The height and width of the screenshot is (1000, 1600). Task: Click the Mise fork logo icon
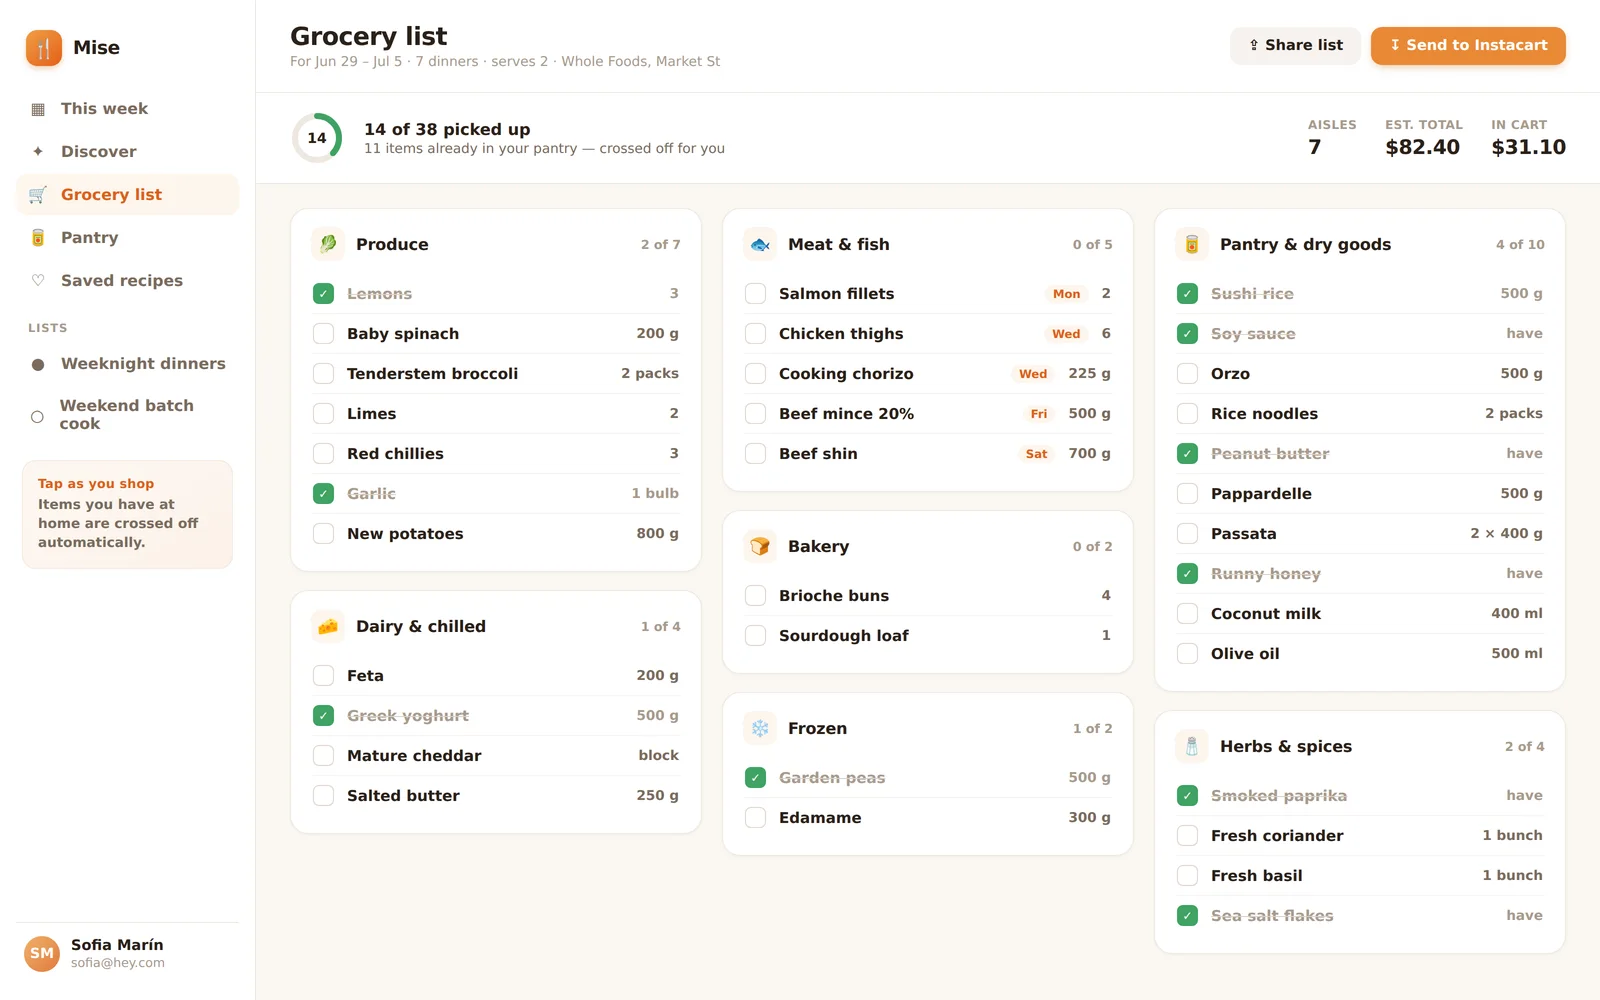coord(44,47)
